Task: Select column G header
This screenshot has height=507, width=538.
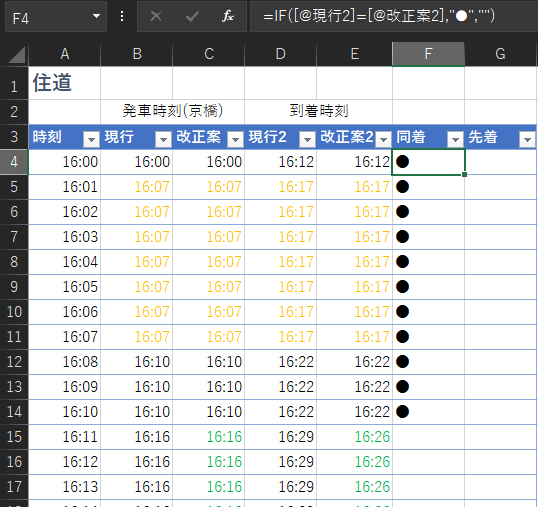Action: [x=500, y=54]
